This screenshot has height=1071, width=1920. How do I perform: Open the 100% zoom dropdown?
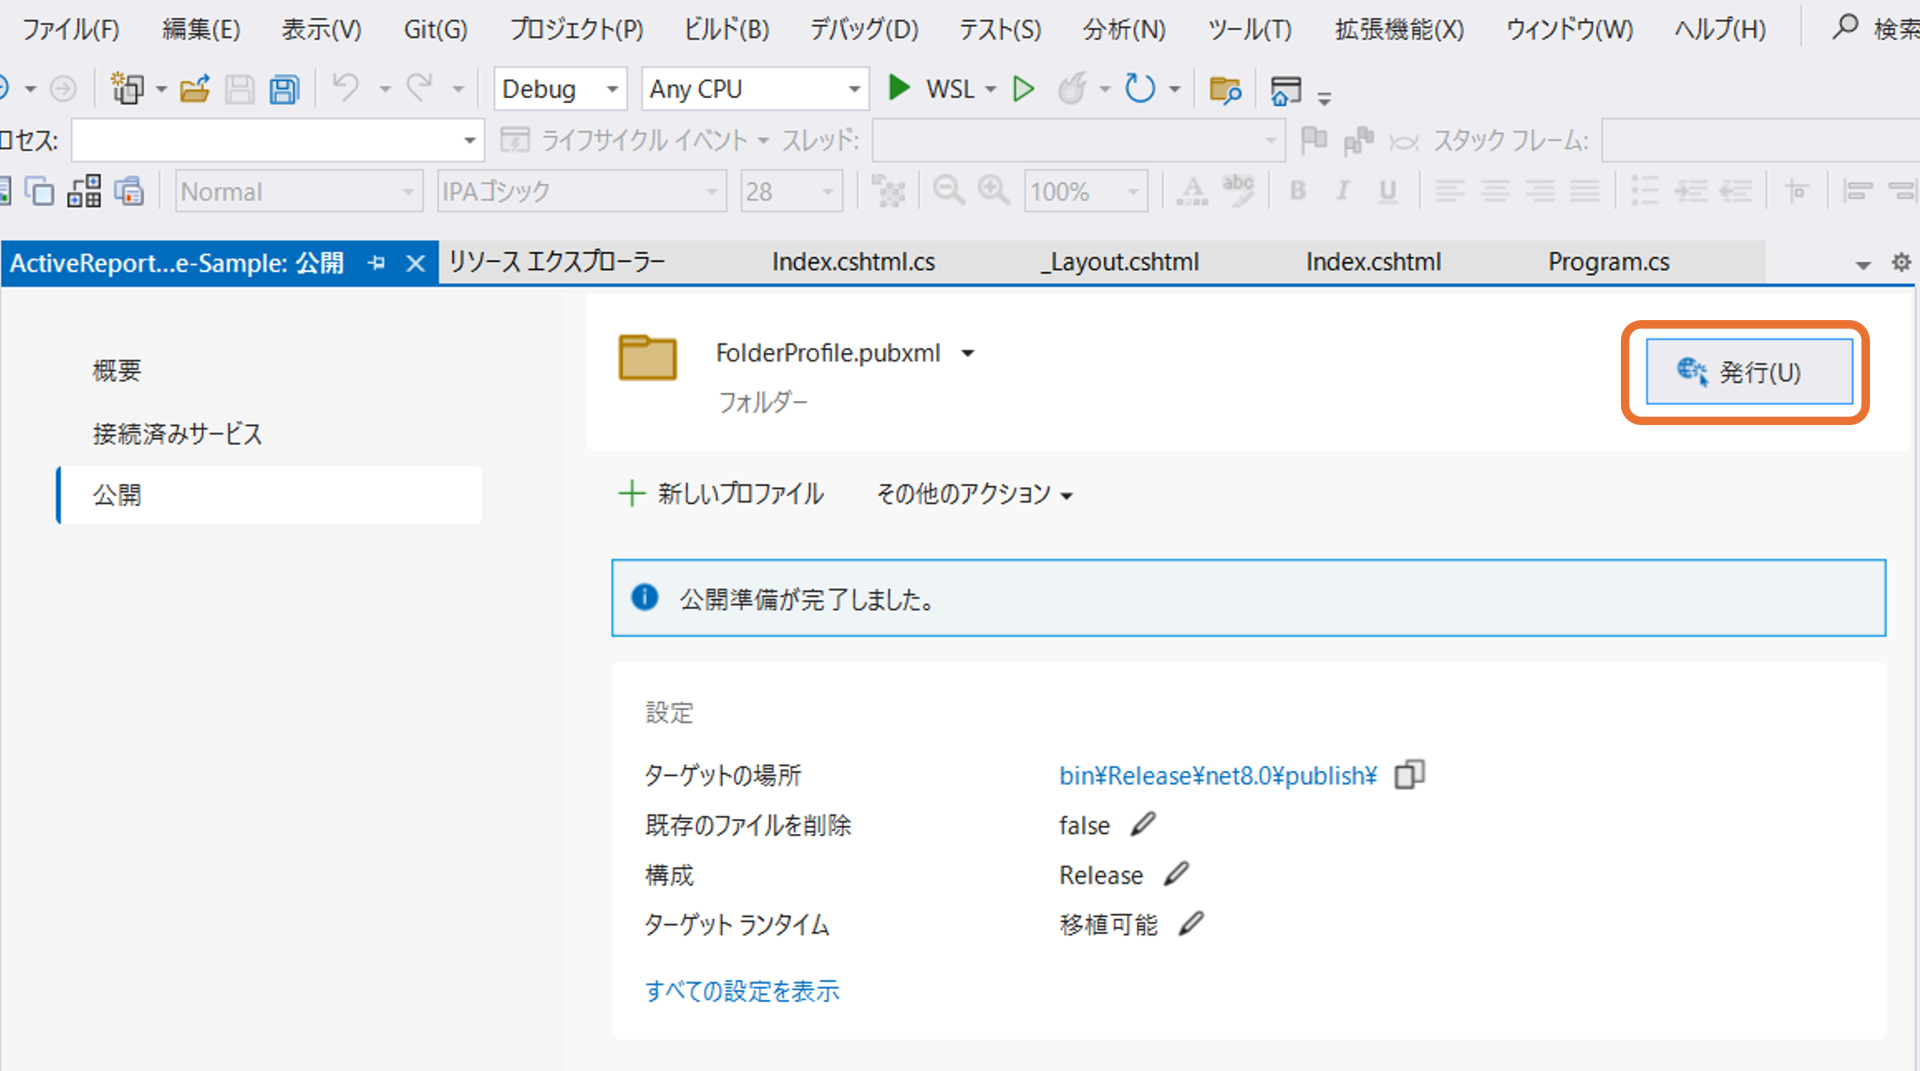[x=1086, y=191]
